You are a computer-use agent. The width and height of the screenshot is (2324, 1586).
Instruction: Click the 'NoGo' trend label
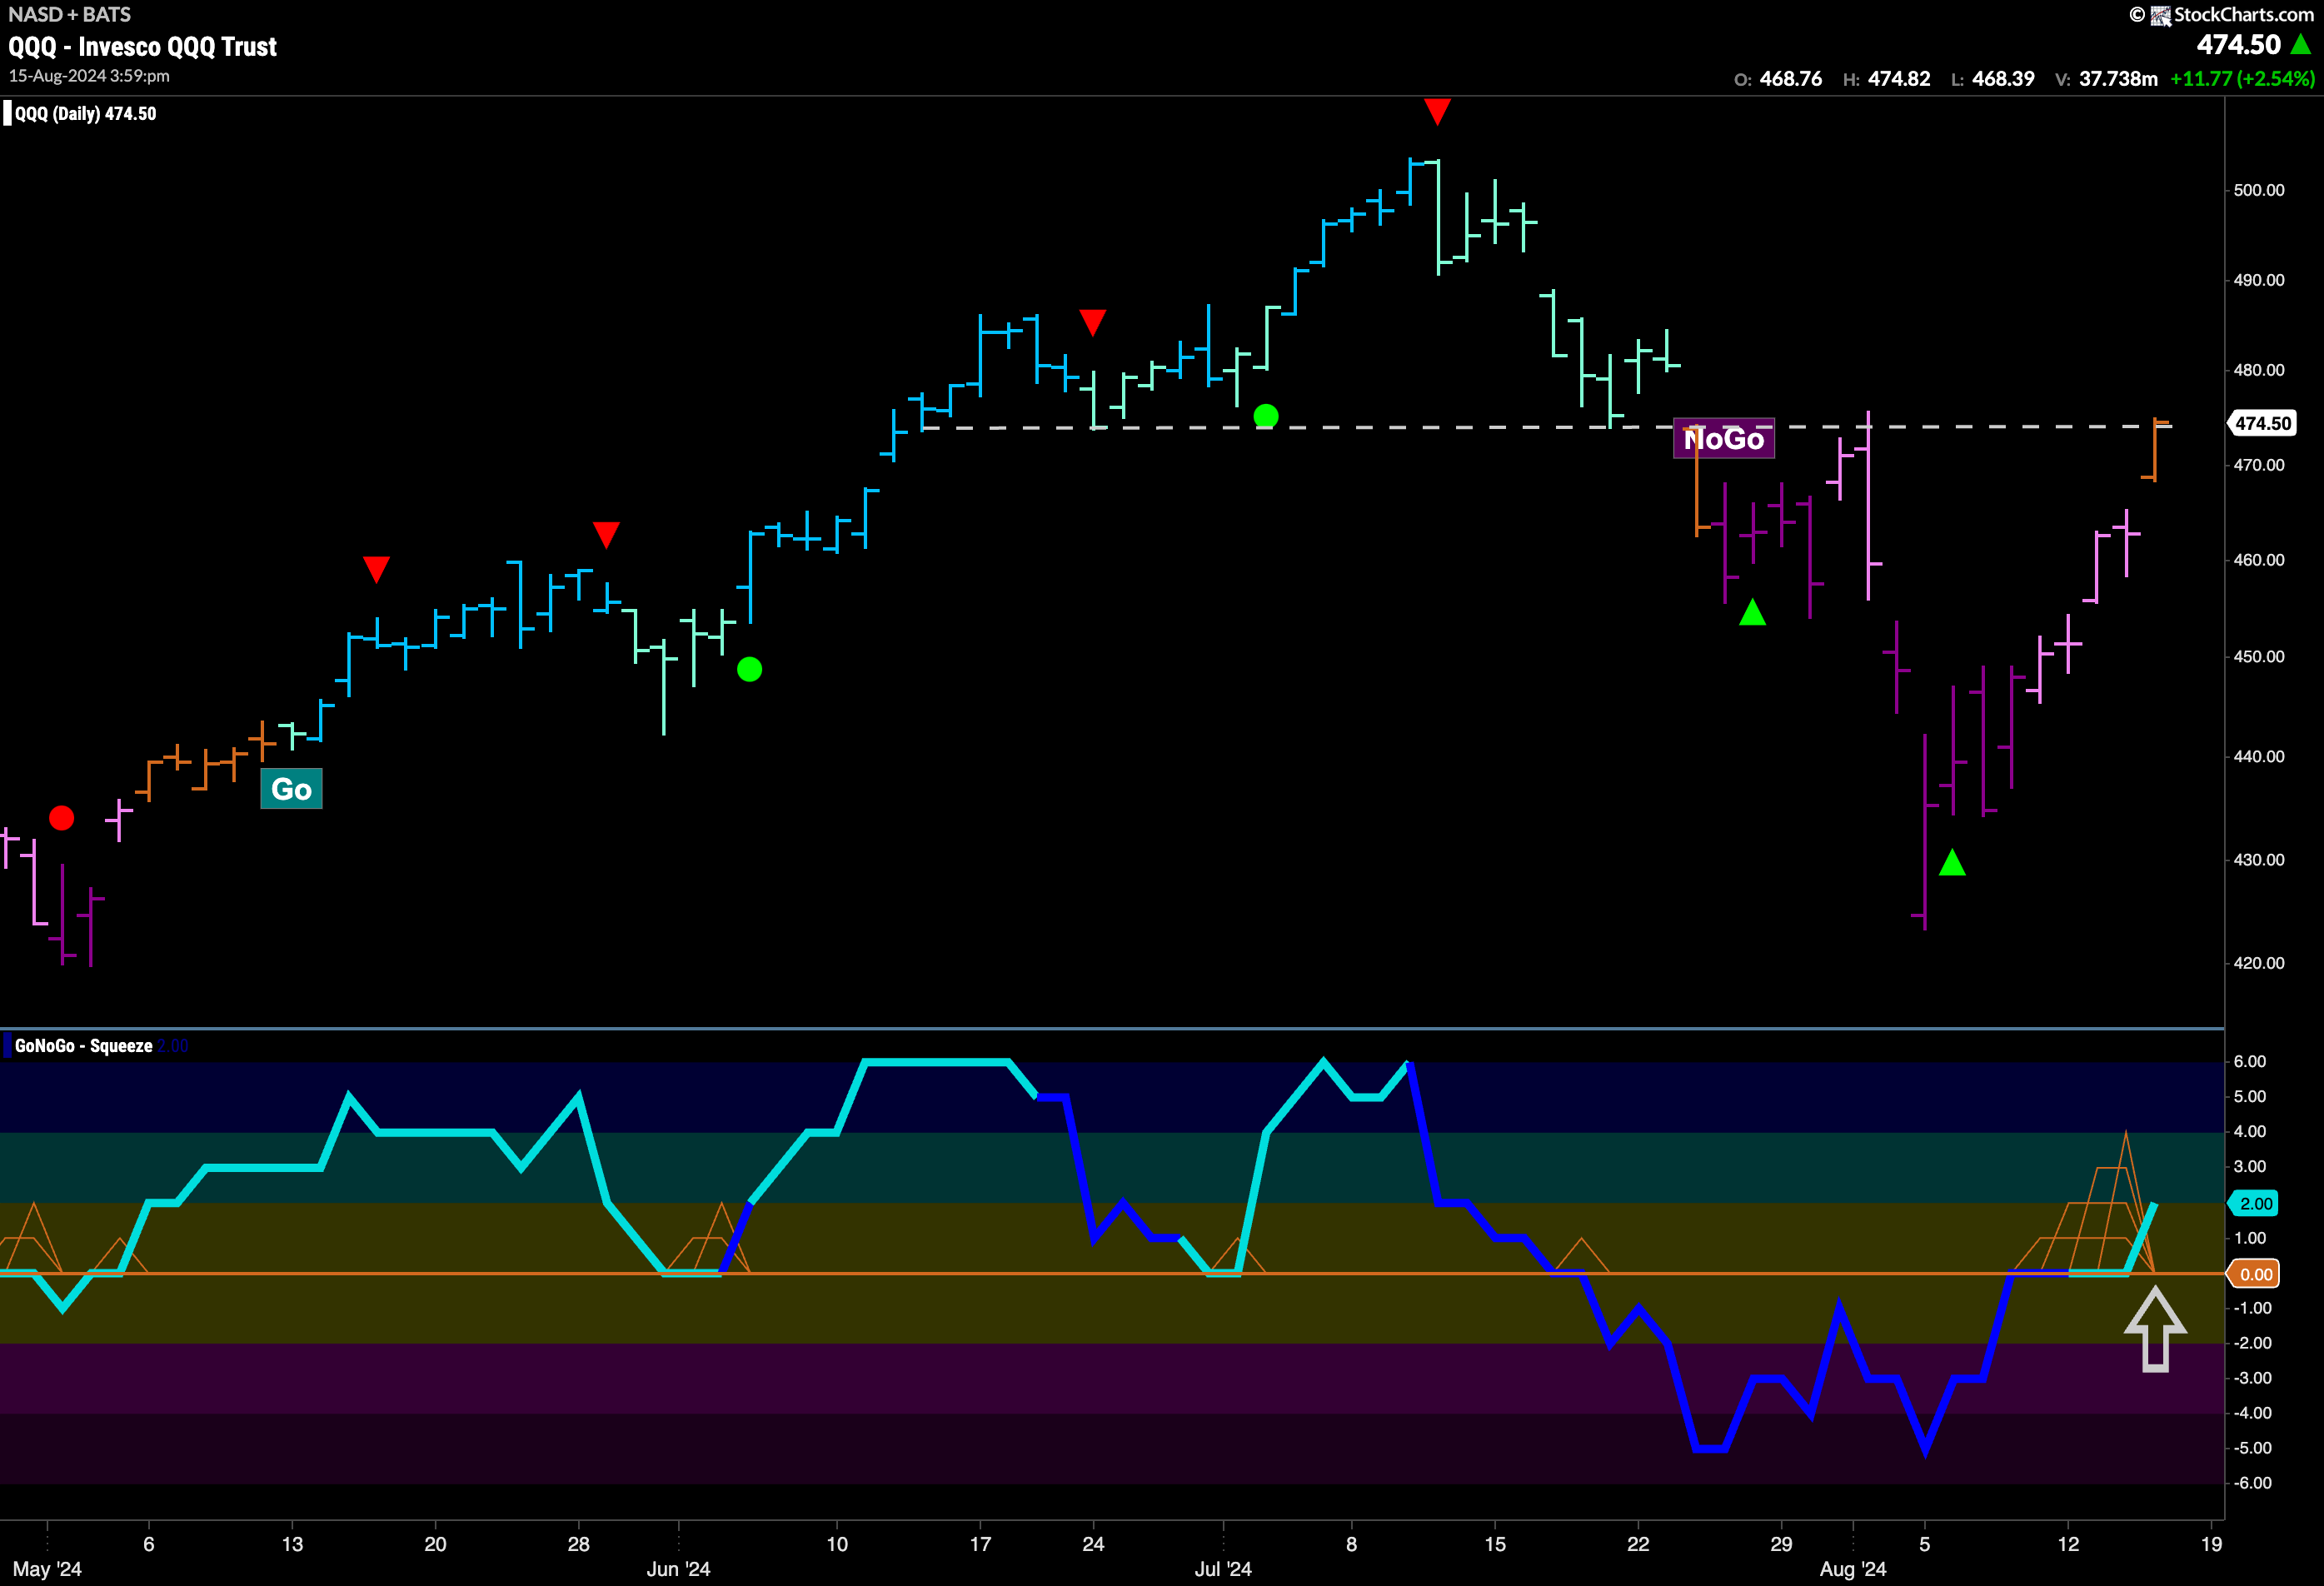[1724, 439]
